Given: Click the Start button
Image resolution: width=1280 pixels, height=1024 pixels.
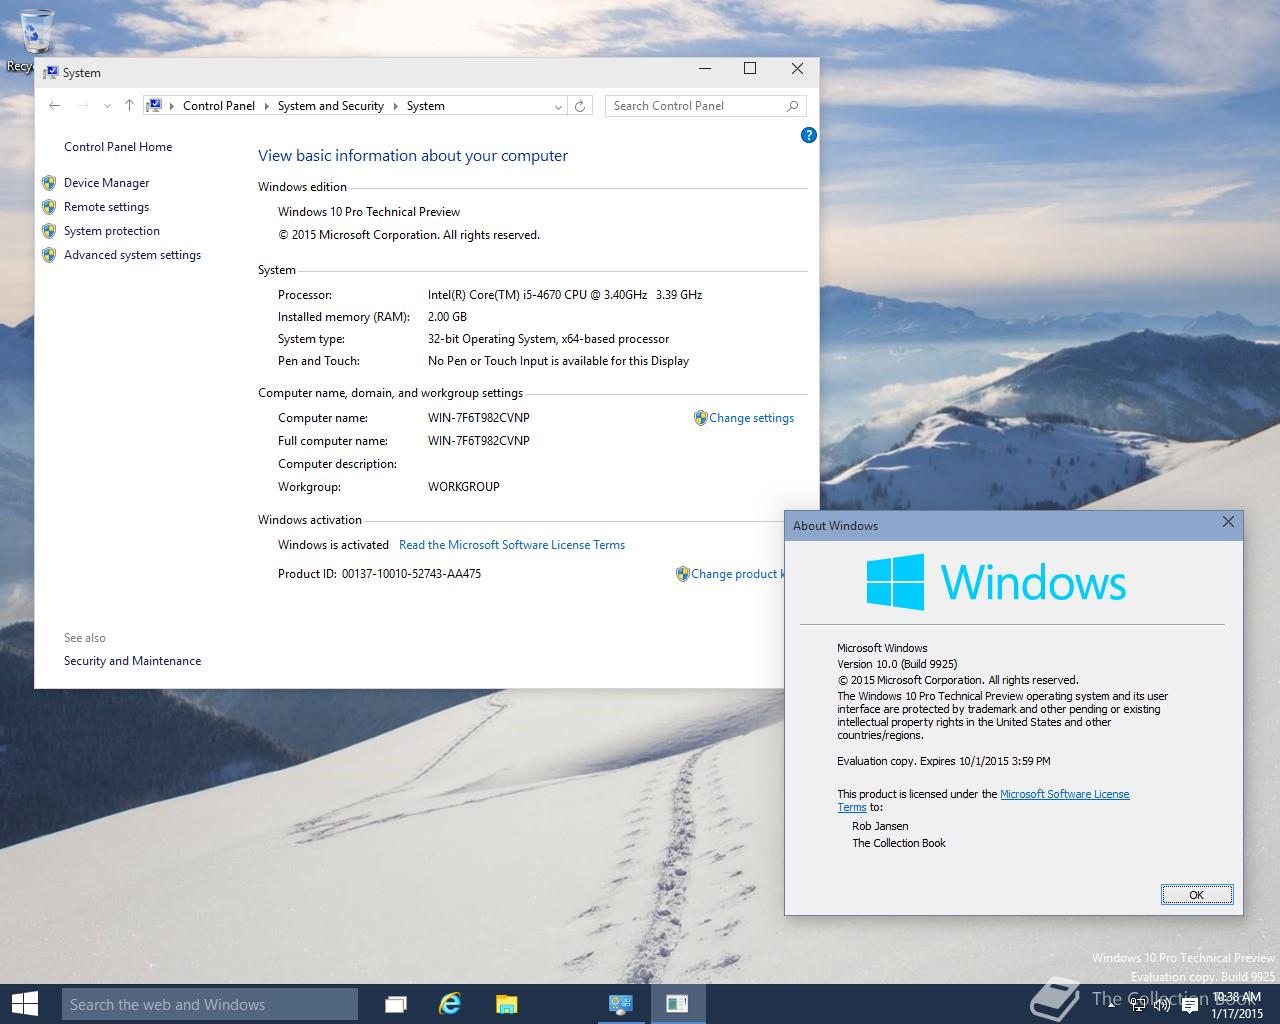Looking at the screenshot, I should (24, 1004).
